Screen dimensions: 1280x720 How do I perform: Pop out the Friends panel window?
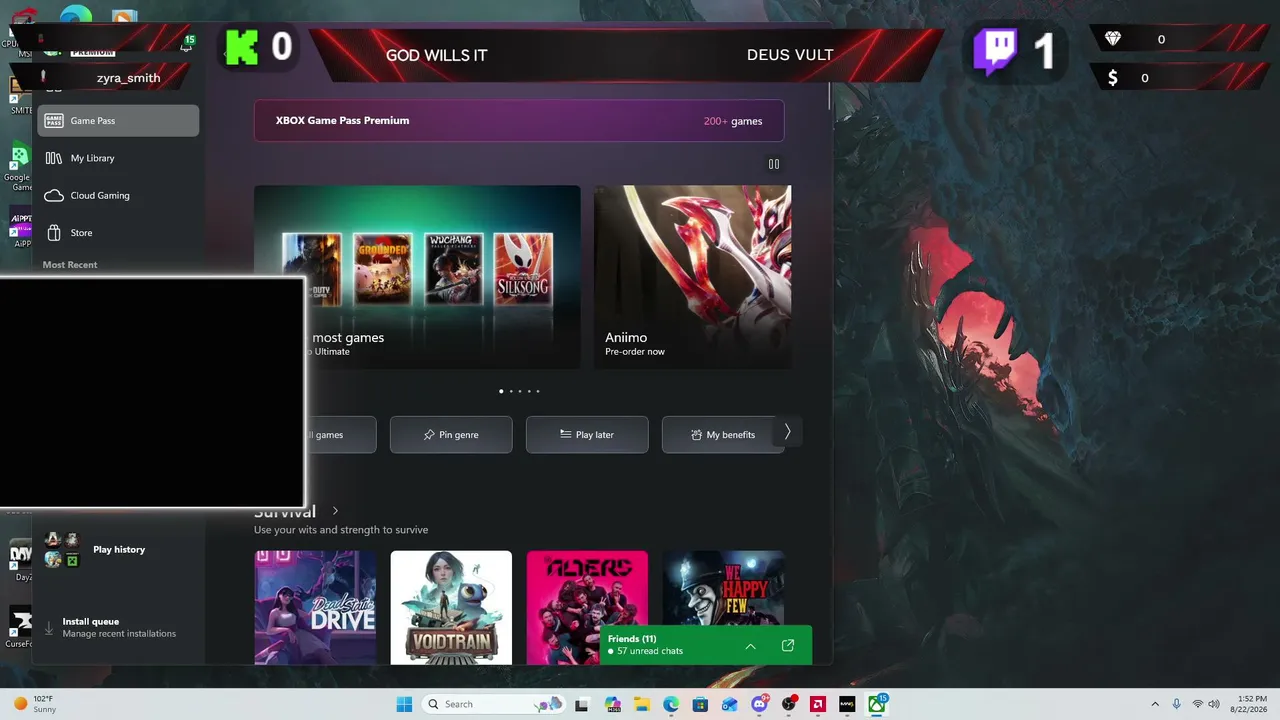[788, 646]
